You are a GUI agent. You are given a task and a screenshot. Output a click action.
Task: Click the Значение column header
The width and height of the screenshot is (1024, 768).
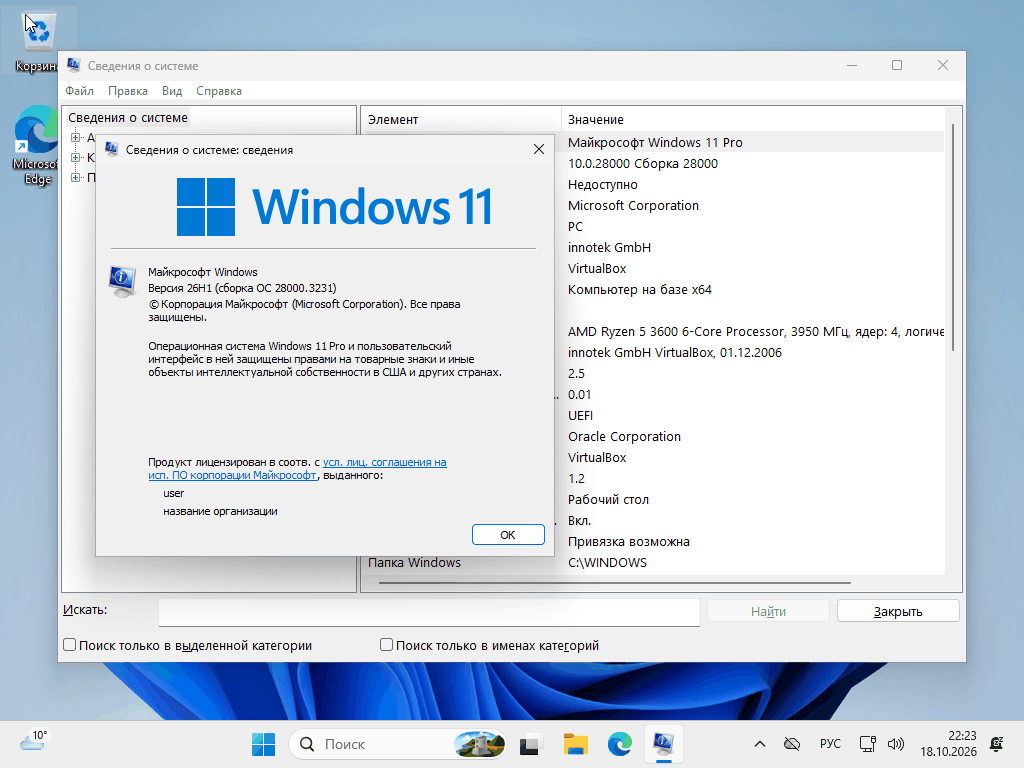click(x=753, y=120)
